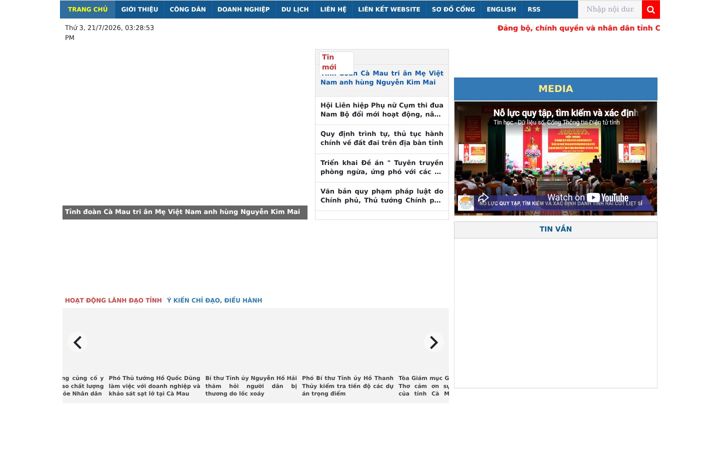Open news Văn bản quy phạm pháp luật
The width and height of the screenshot is (720, 450).
tap(382, 196)
